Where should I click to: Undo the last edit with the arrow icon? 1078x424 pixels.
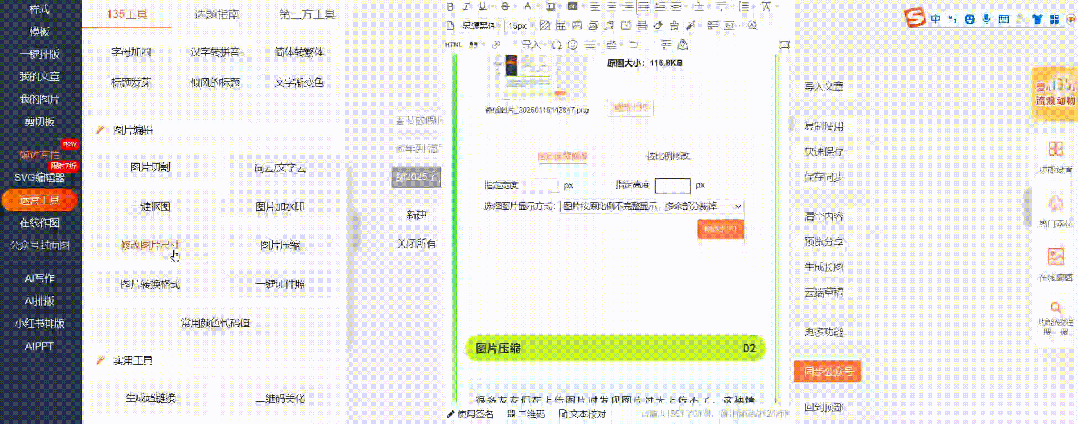coord(634,45)
